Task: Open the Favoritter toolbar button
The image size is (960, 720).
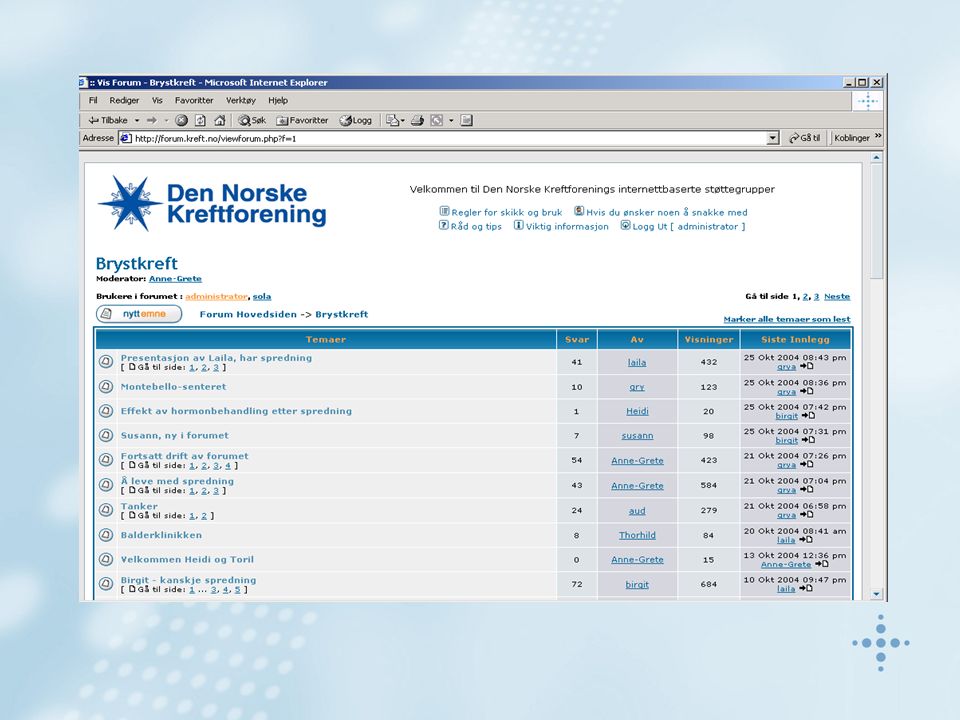Action: pos(302,121)
